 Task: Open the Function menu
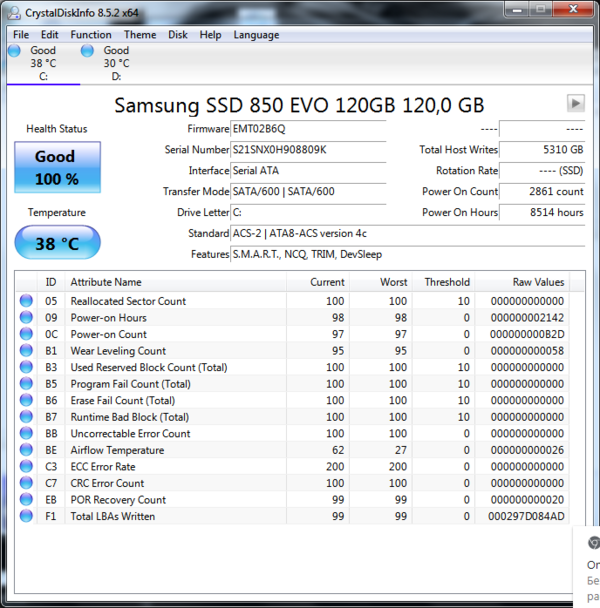click(91, 35)
